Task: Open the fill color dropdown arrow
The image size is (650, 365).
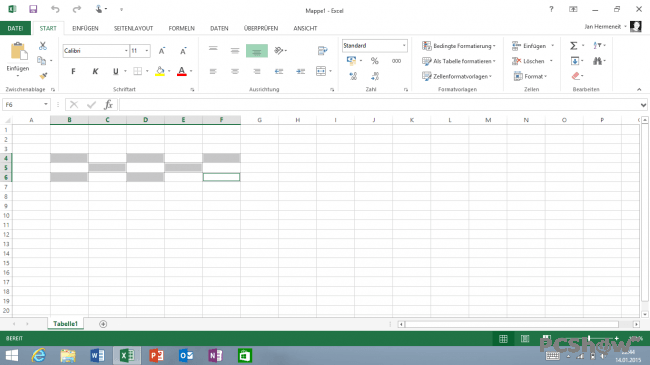Action: click(x=169, y=71)
